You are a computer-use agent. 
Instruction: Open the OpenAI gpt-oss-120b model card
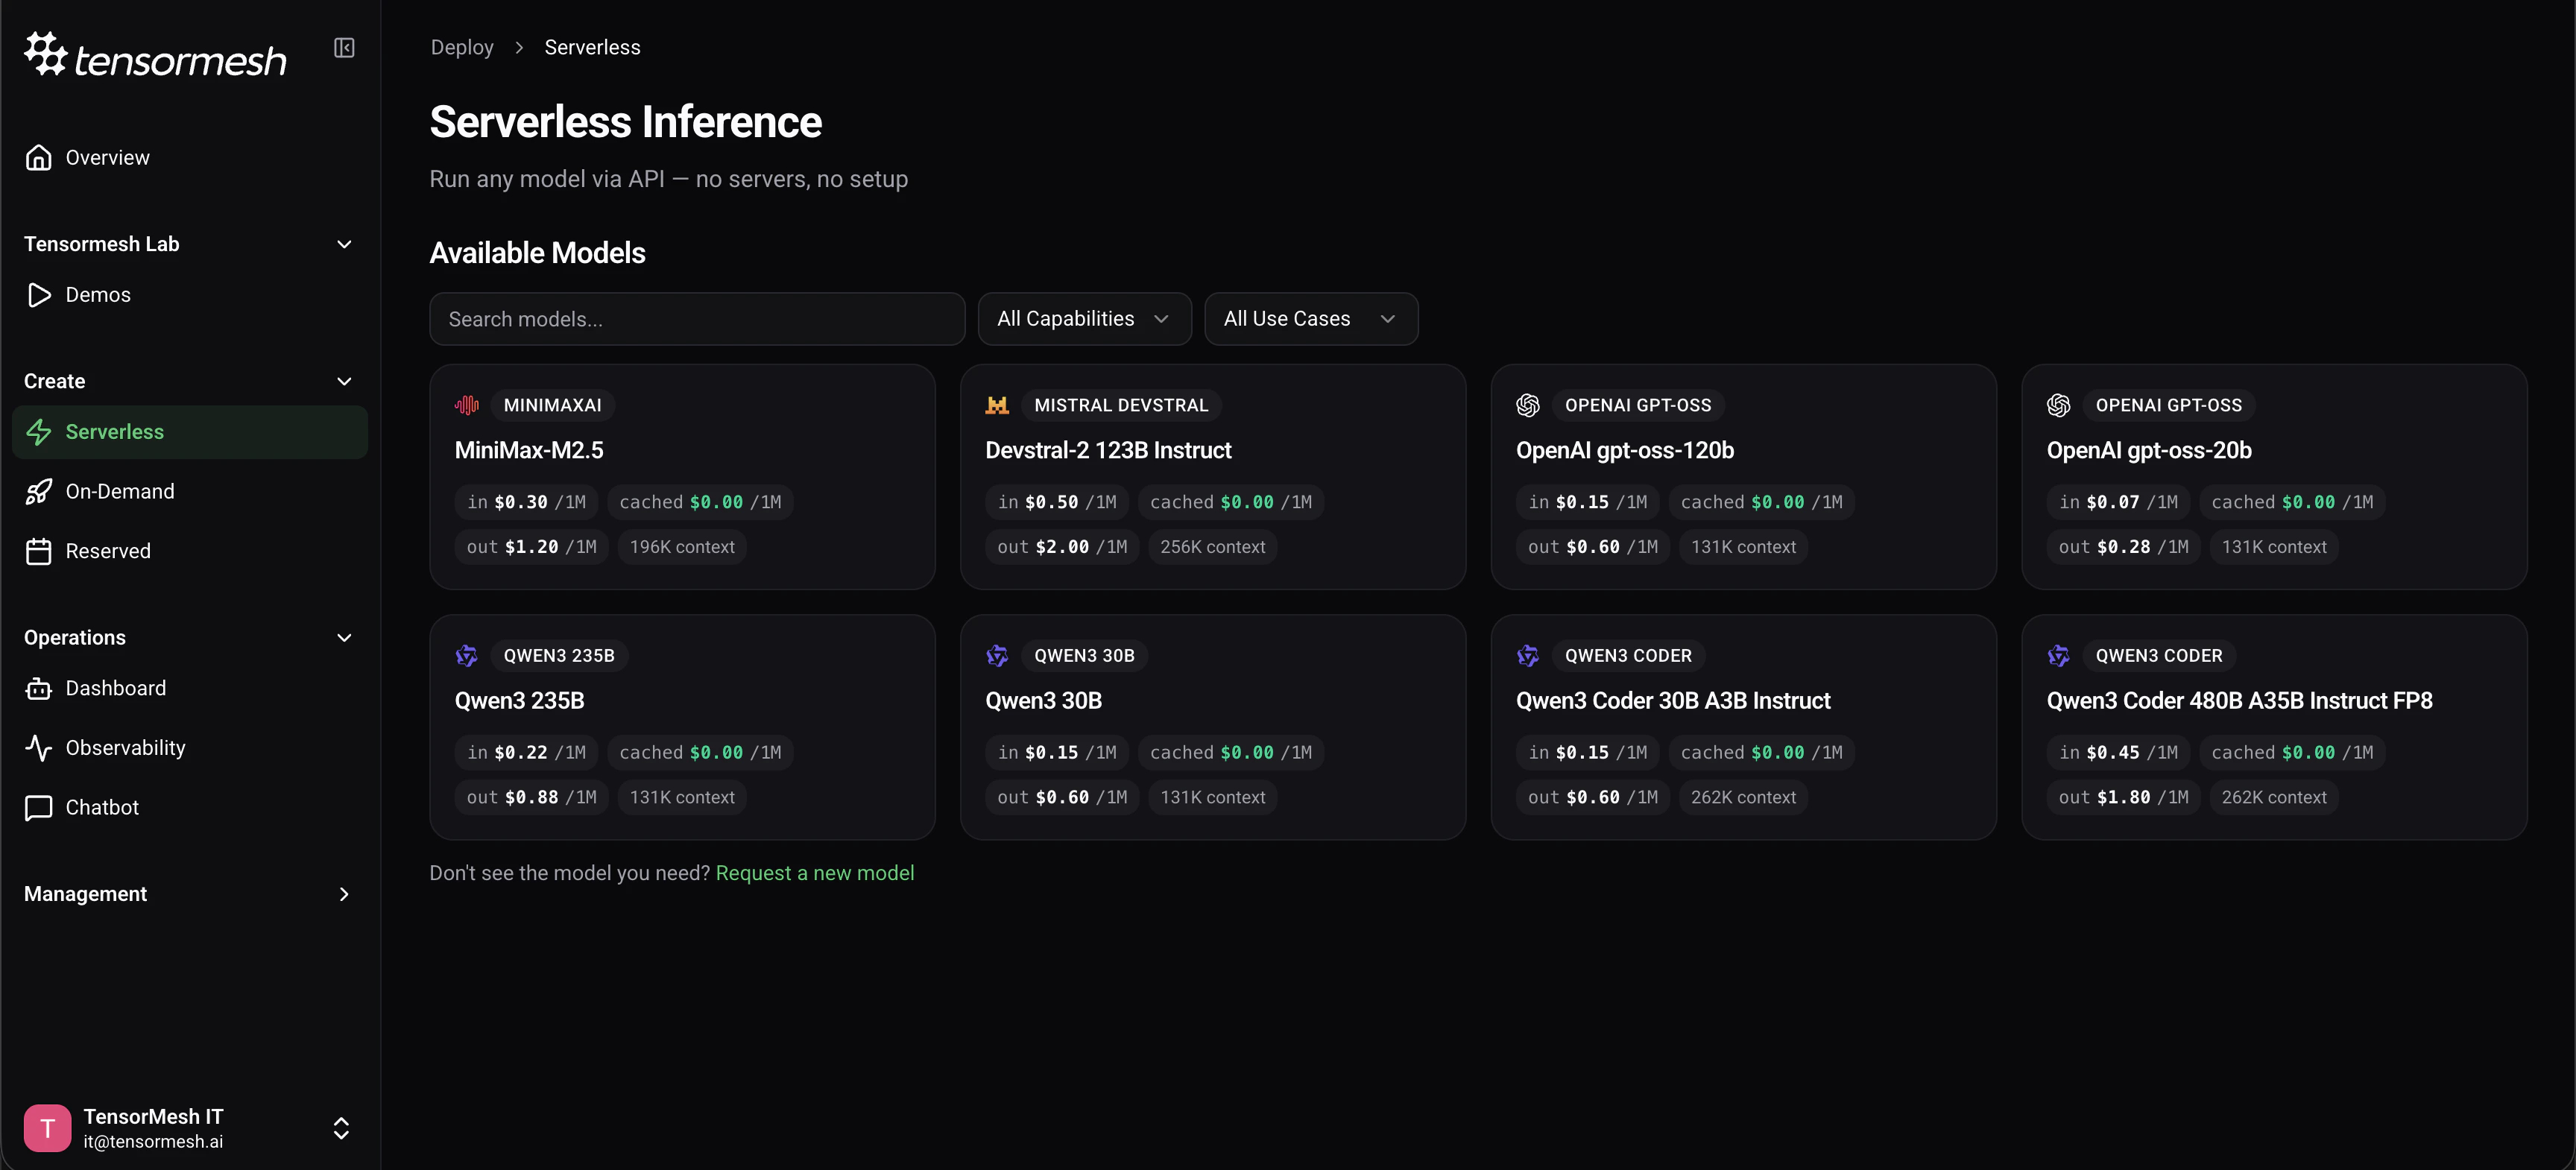click(x=1743, y=478)
